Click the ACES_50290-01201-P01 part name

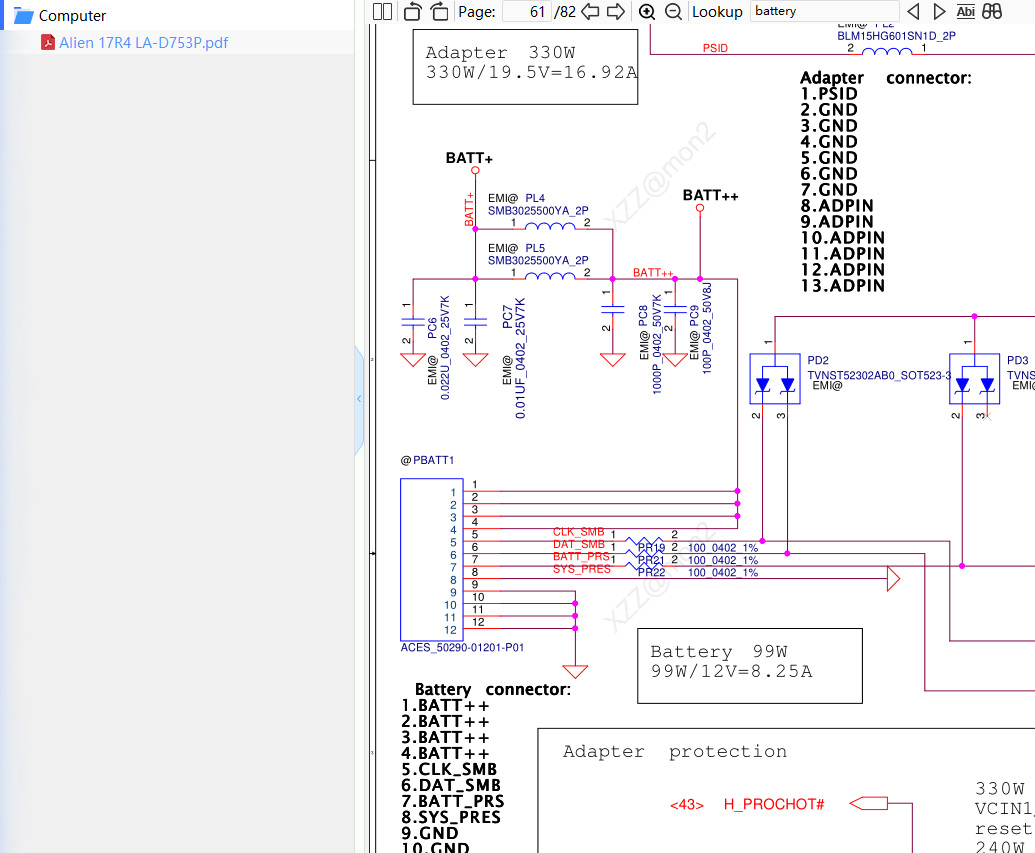point(462,648)
